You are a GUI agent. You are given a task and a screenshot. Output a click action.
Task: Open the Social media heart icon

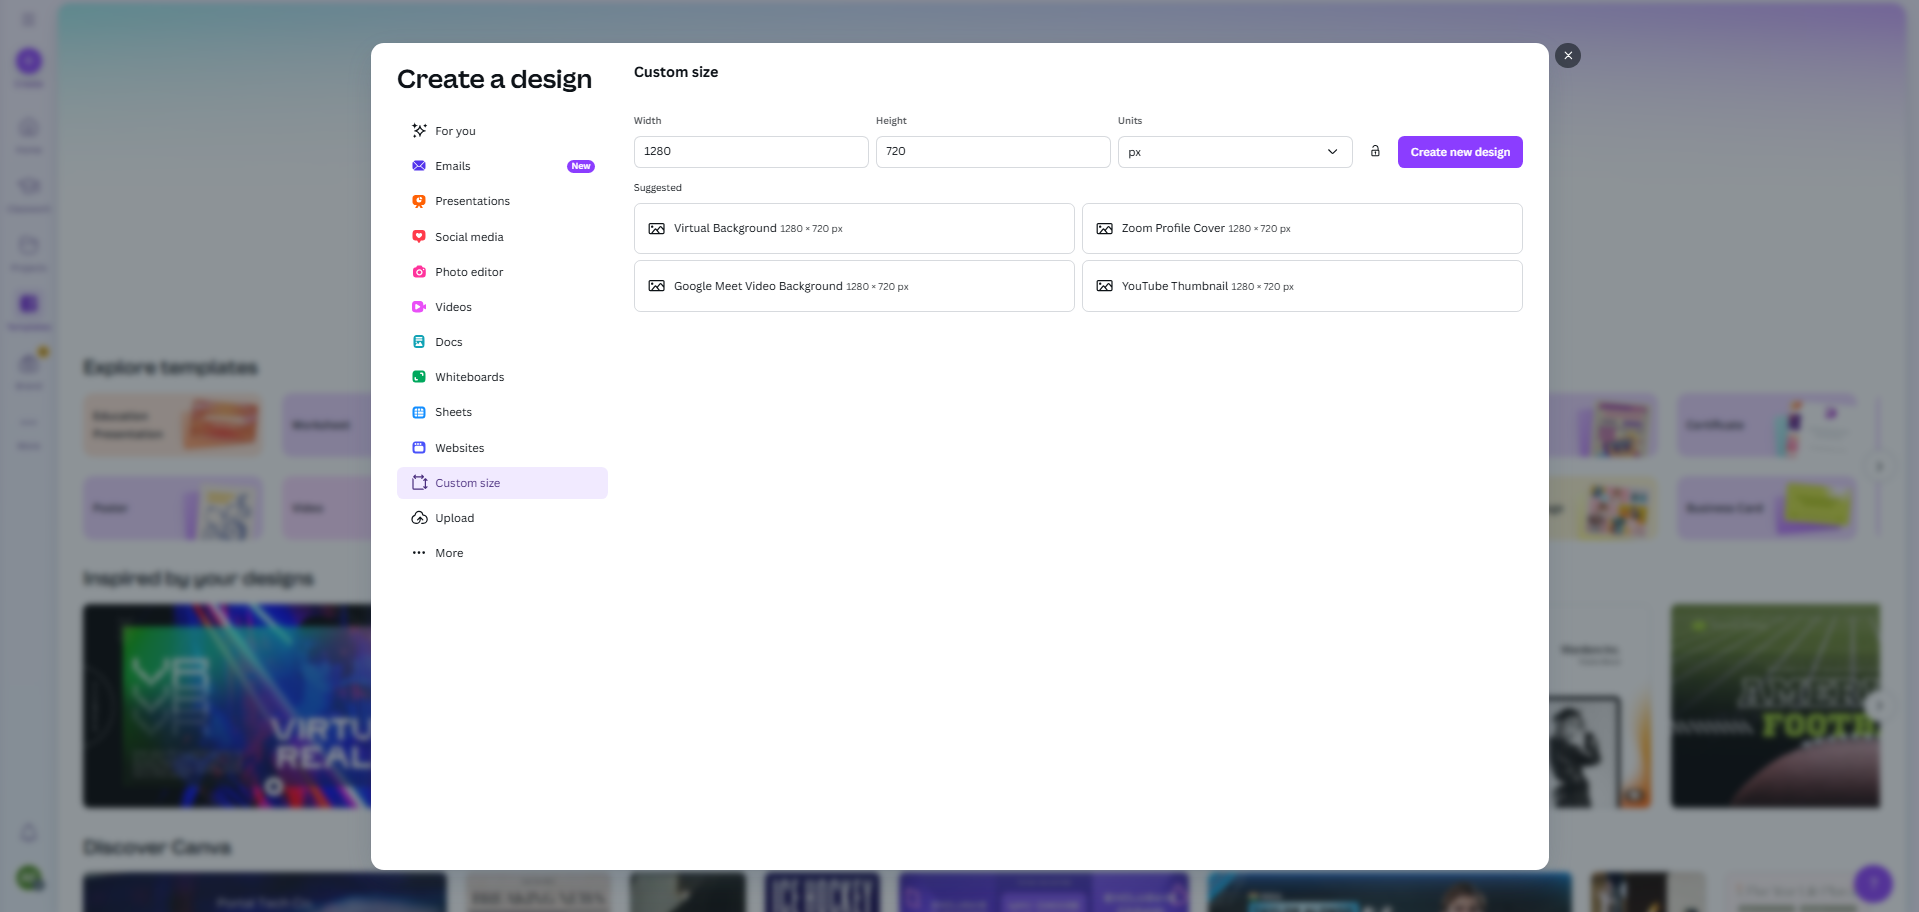coord(419,237)
